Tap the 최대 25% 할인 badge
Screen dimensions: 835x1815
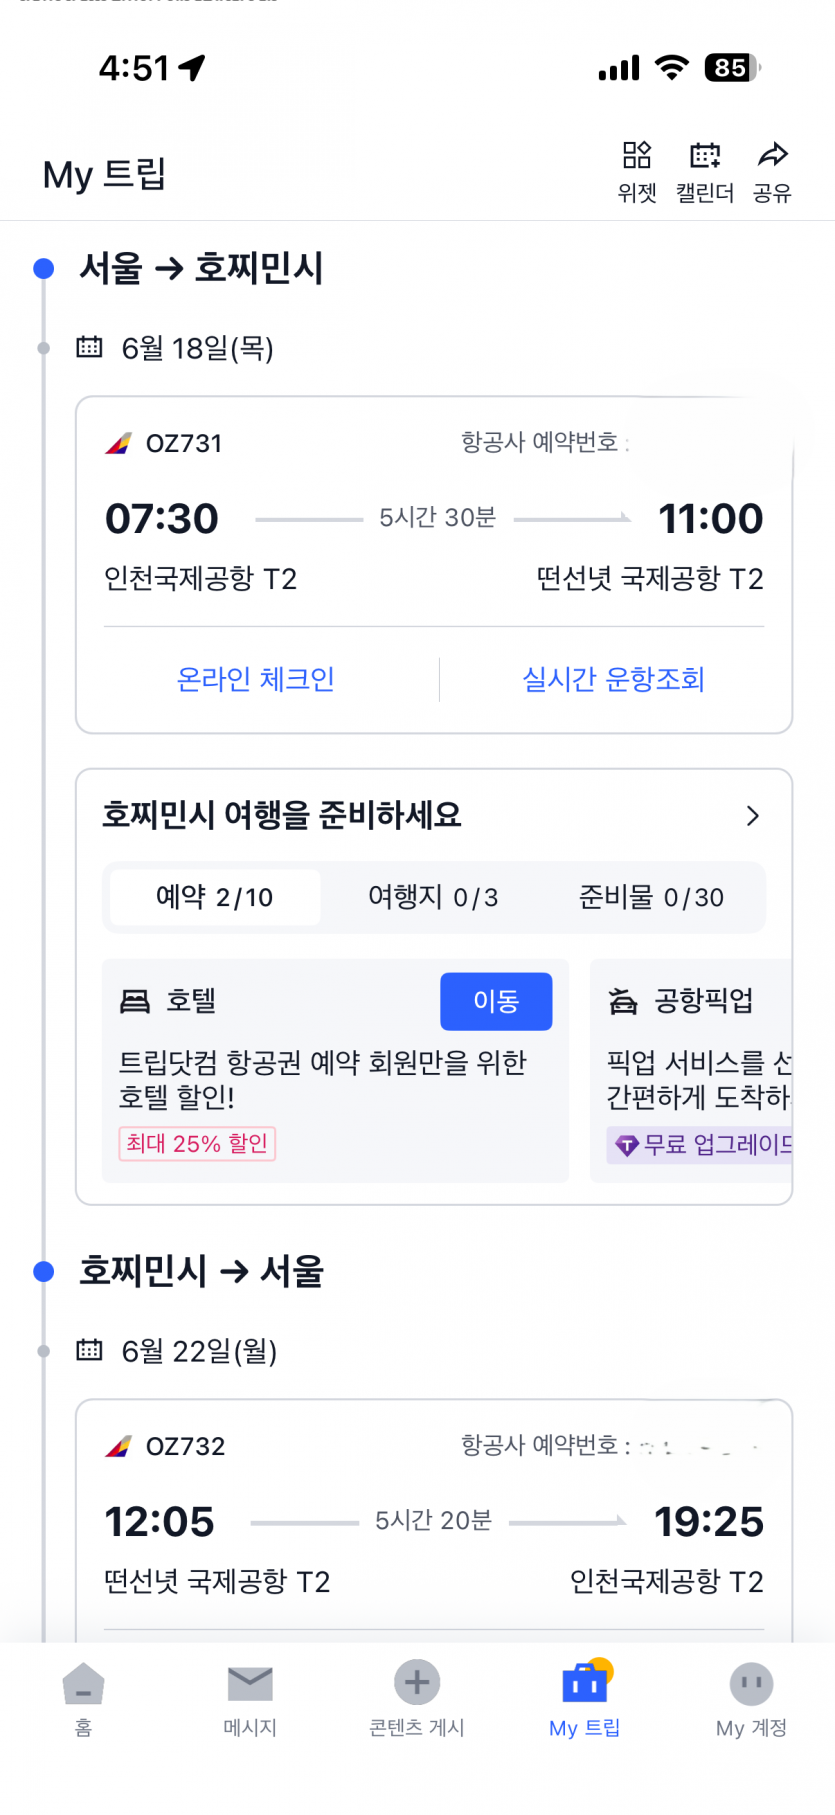pyautogui.click(x=197, y=1143)
